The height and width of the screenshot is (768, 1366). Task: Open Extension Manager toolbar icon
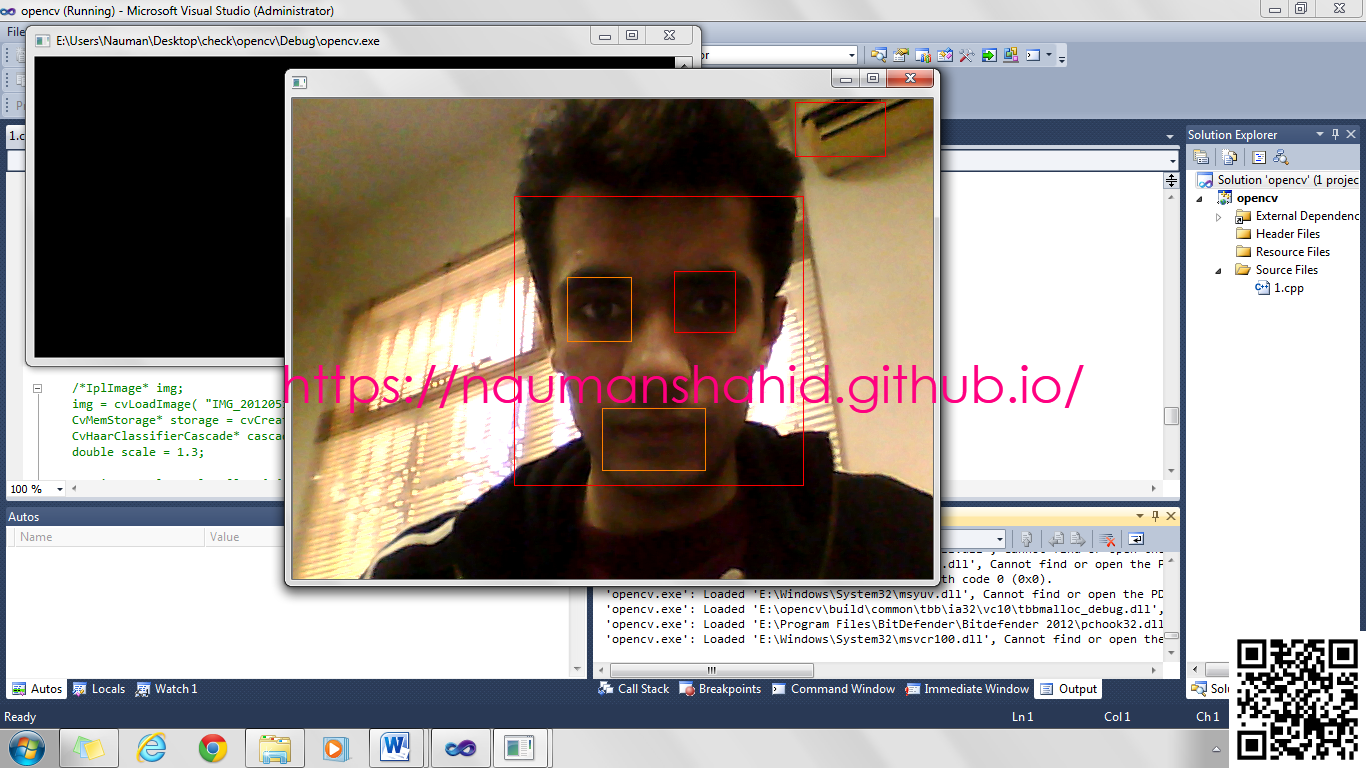1011,55
